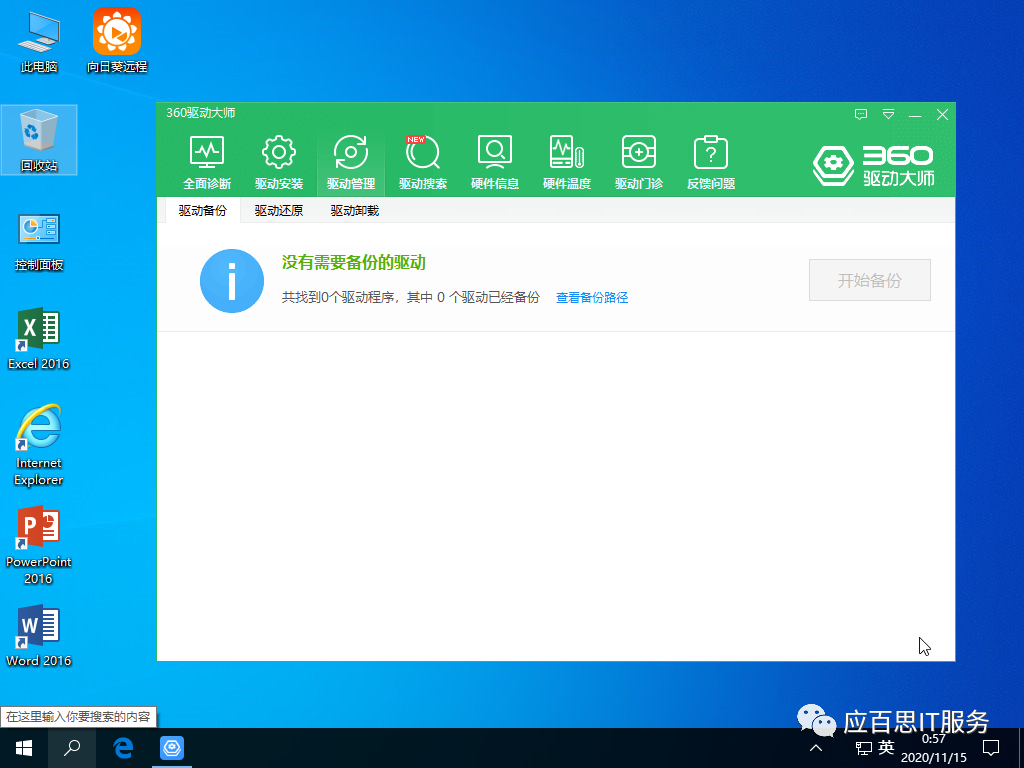Switch to the 驱动还原 tab

[279, 210]
